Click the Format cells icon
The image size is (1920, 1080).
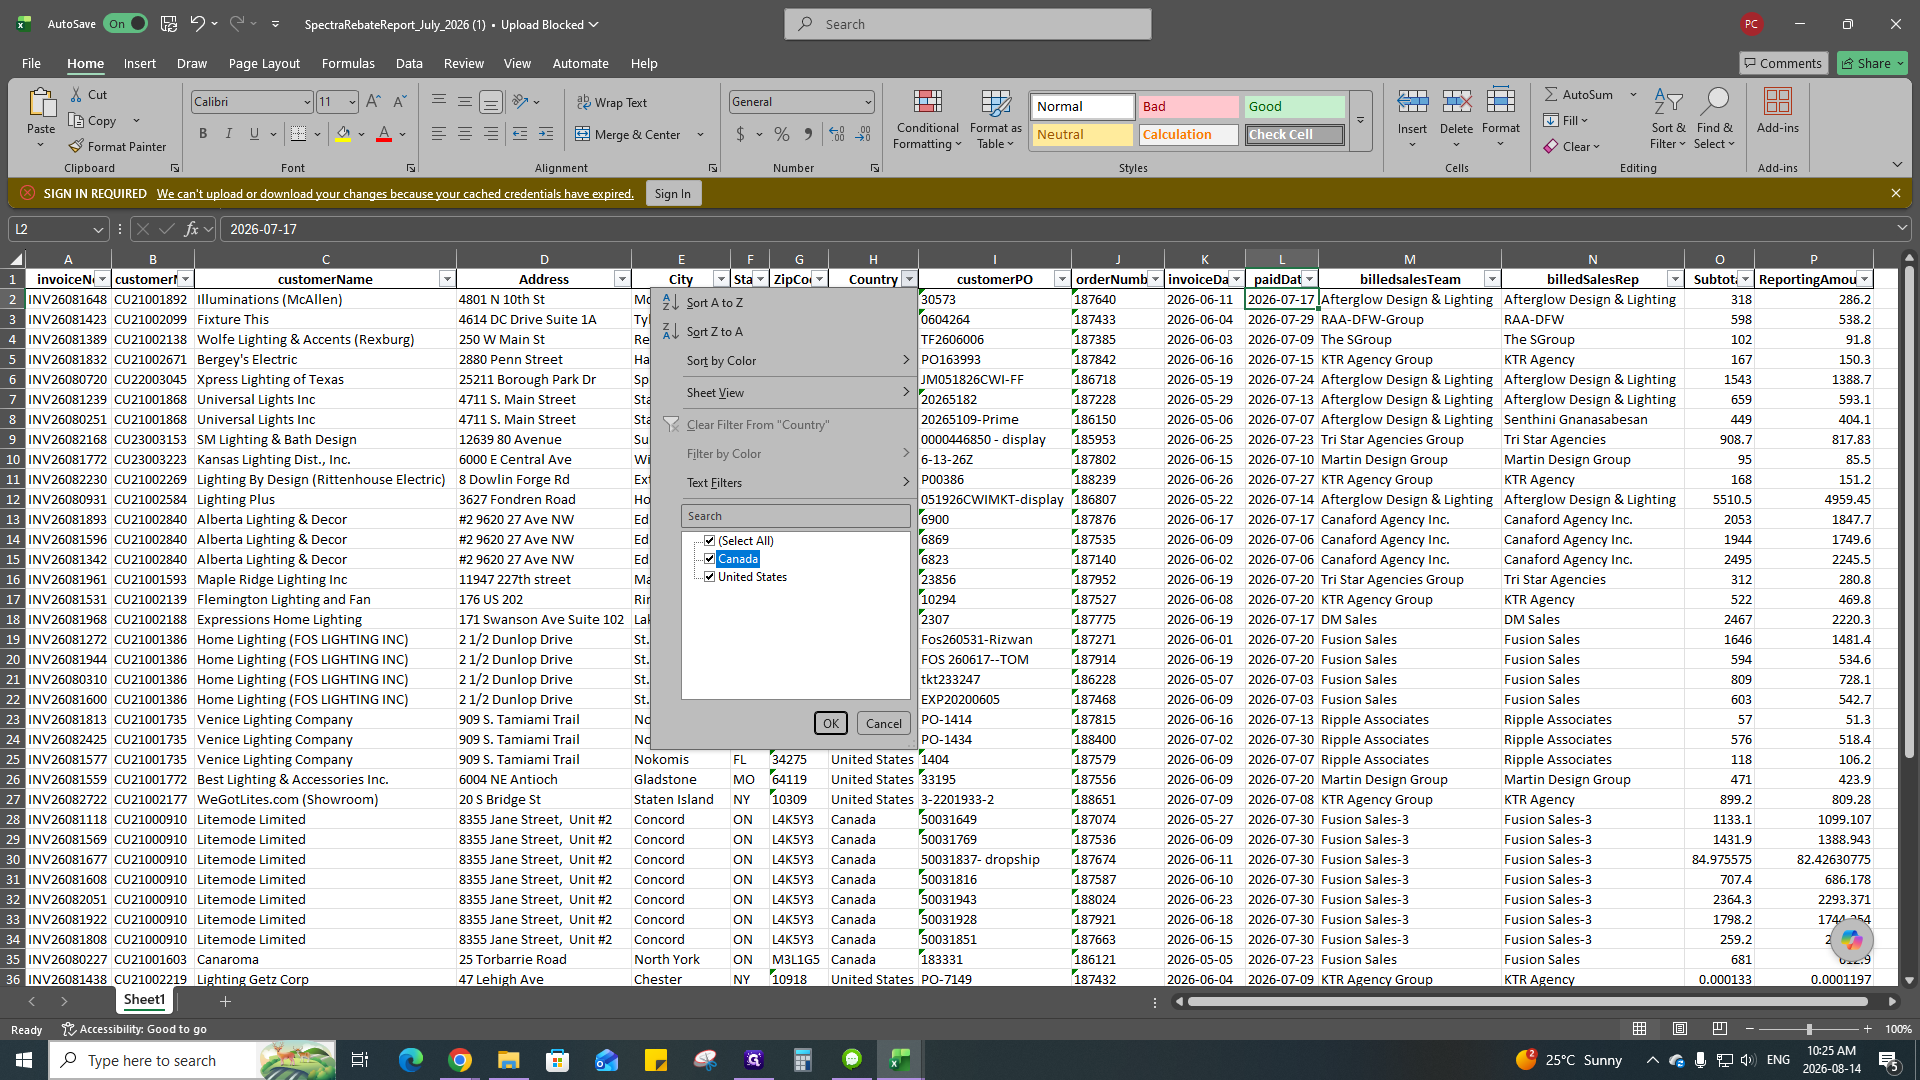tap(1501, 101)
